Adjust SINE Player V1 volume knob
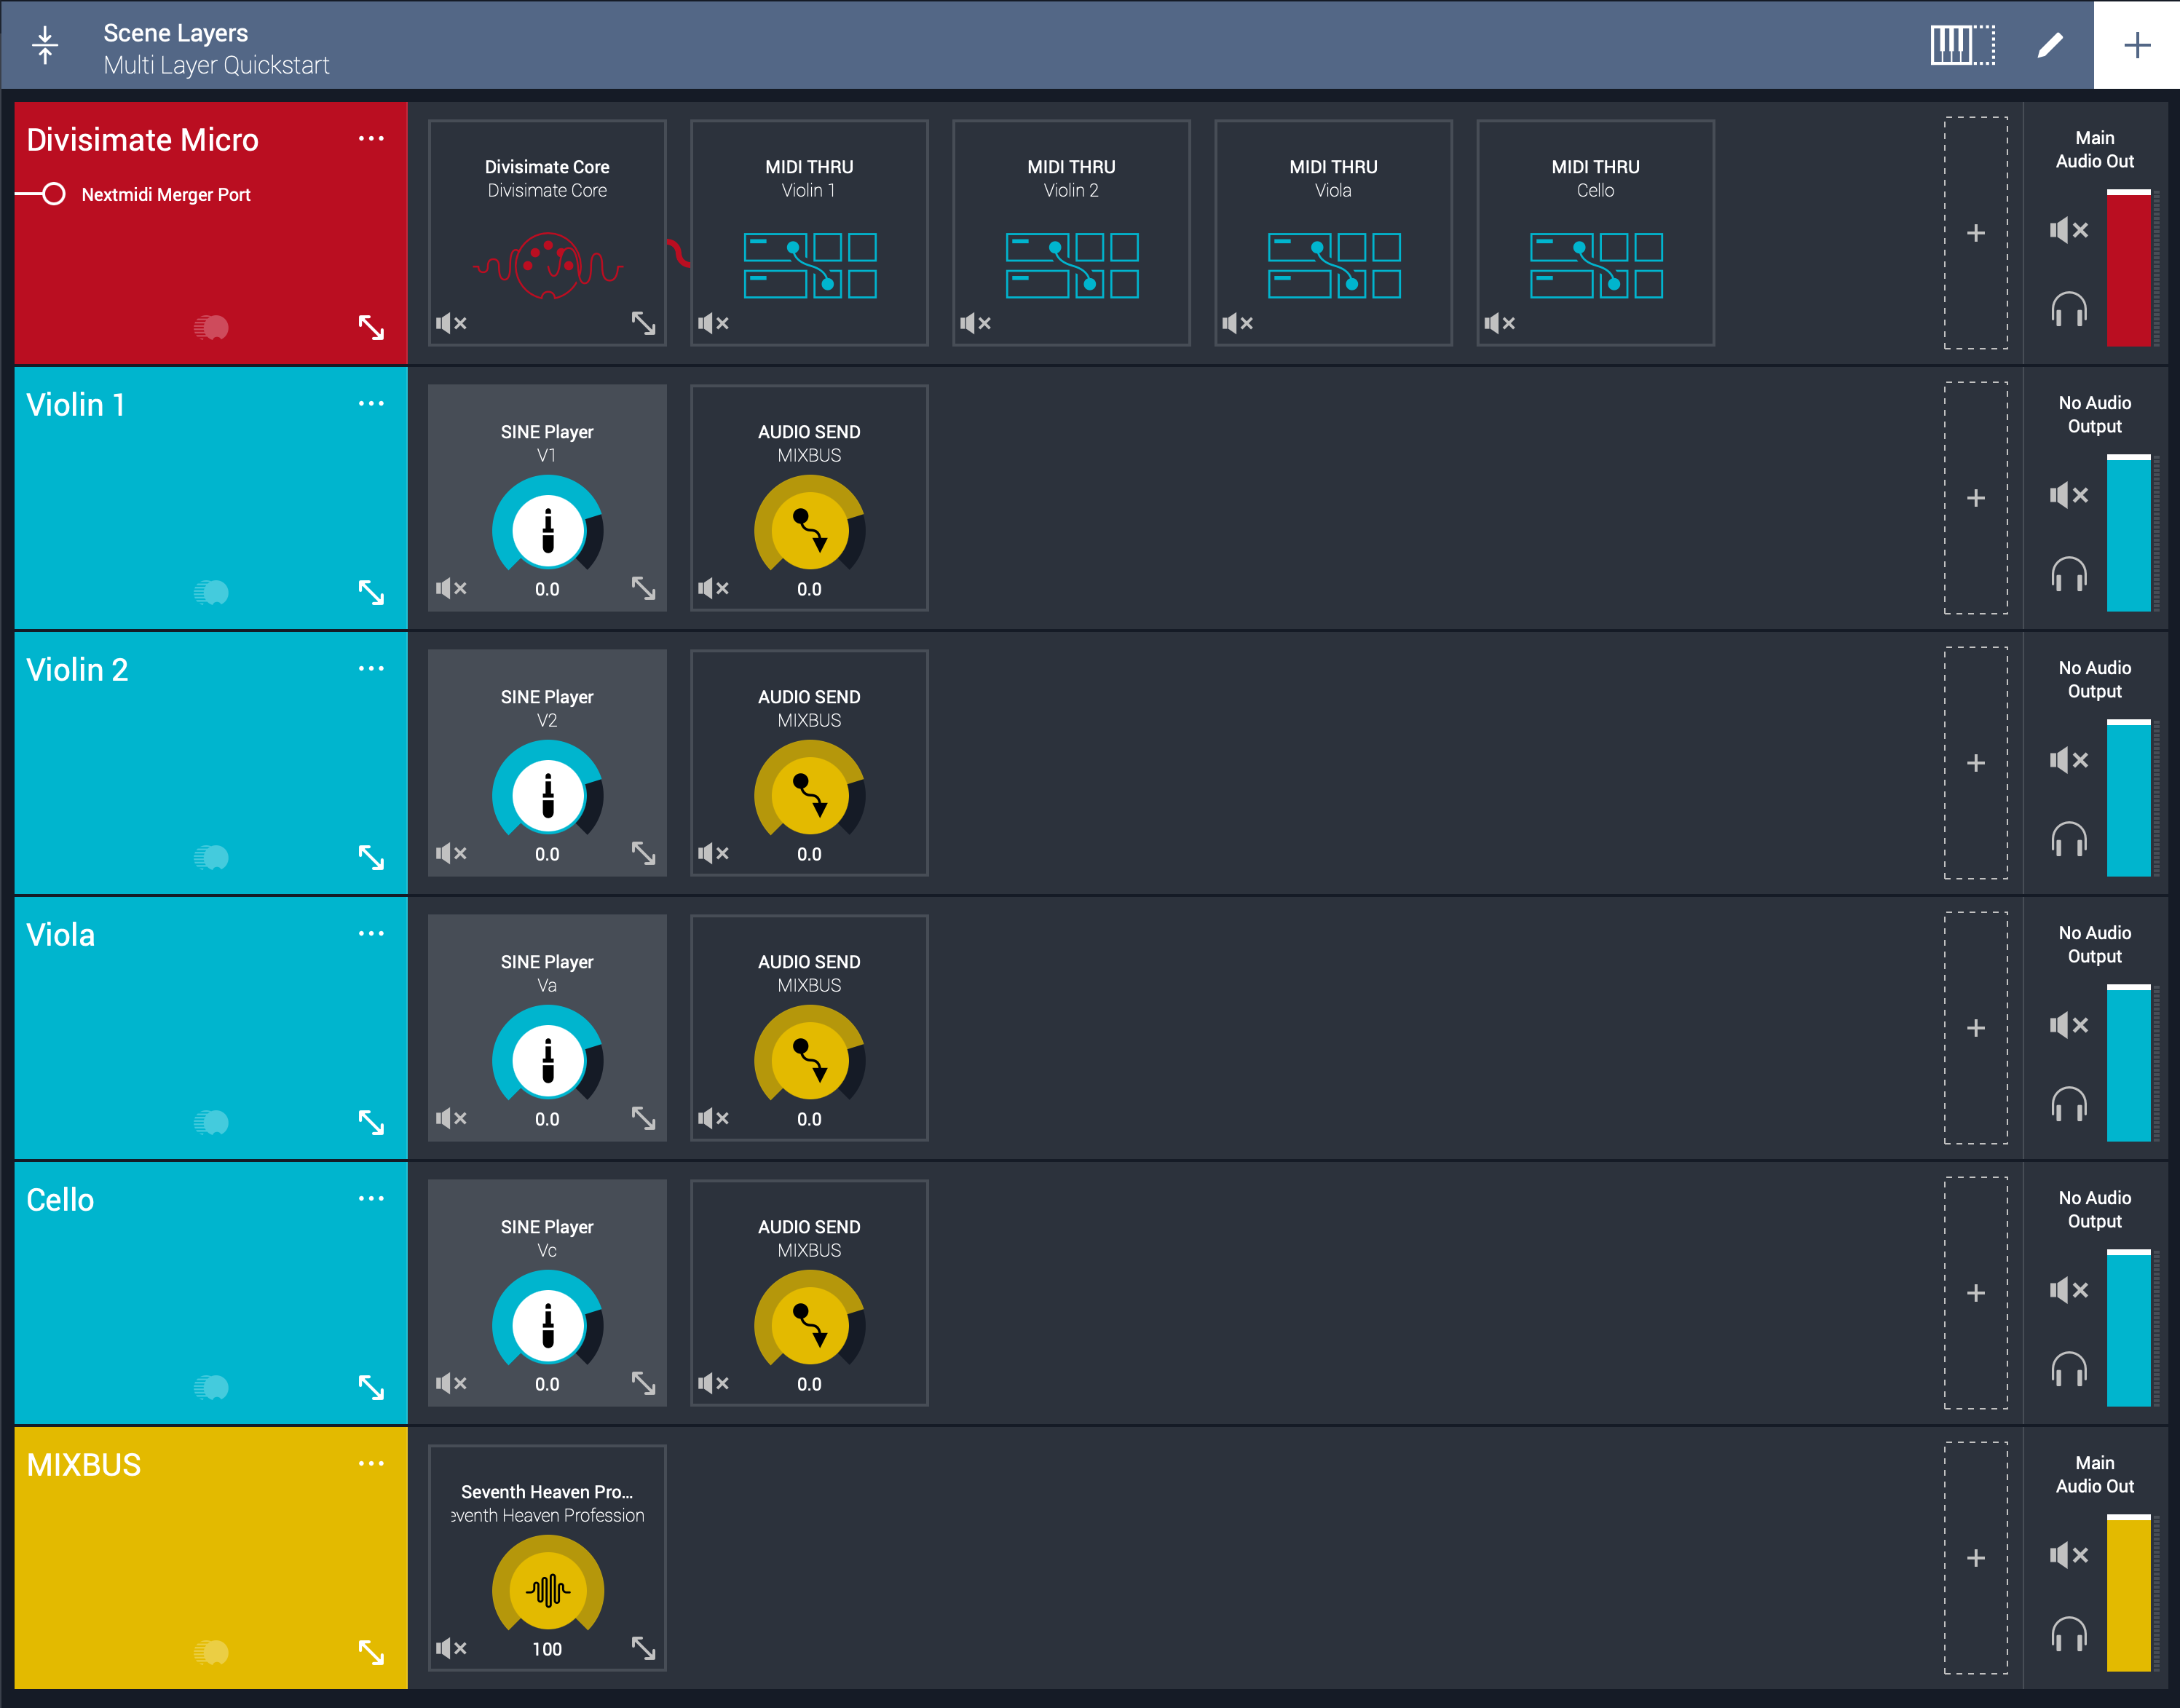 pyautogui.click(x=547, y=531)
